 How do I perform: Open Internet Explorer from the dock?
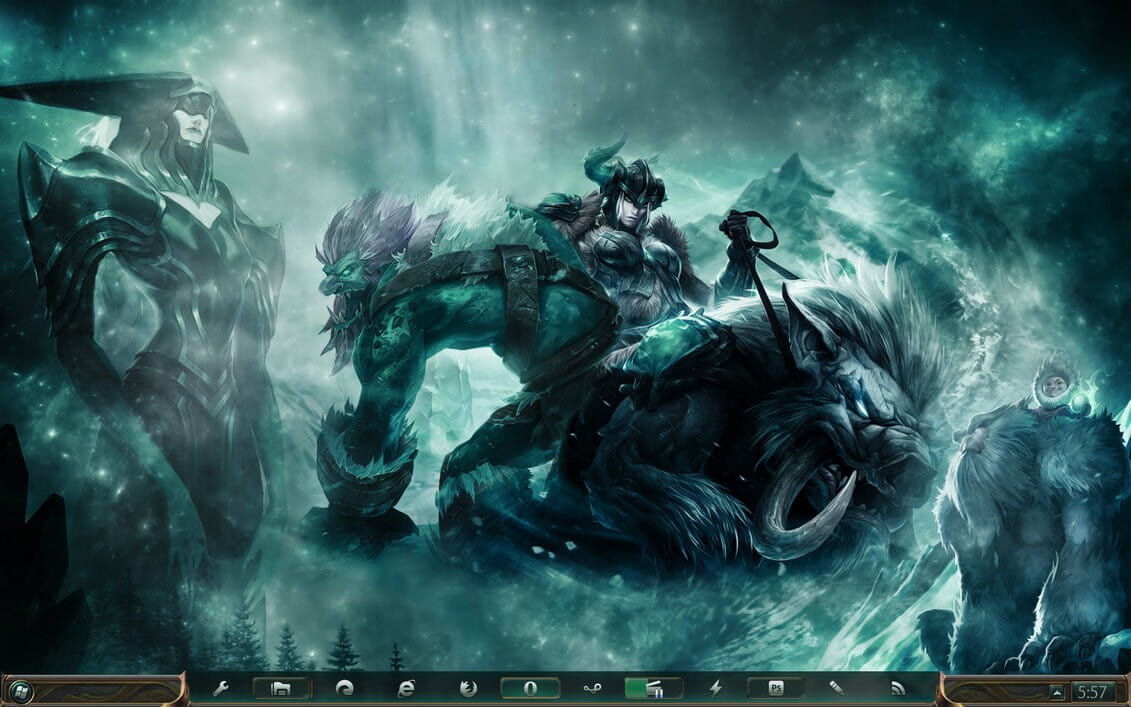(406, 688)
